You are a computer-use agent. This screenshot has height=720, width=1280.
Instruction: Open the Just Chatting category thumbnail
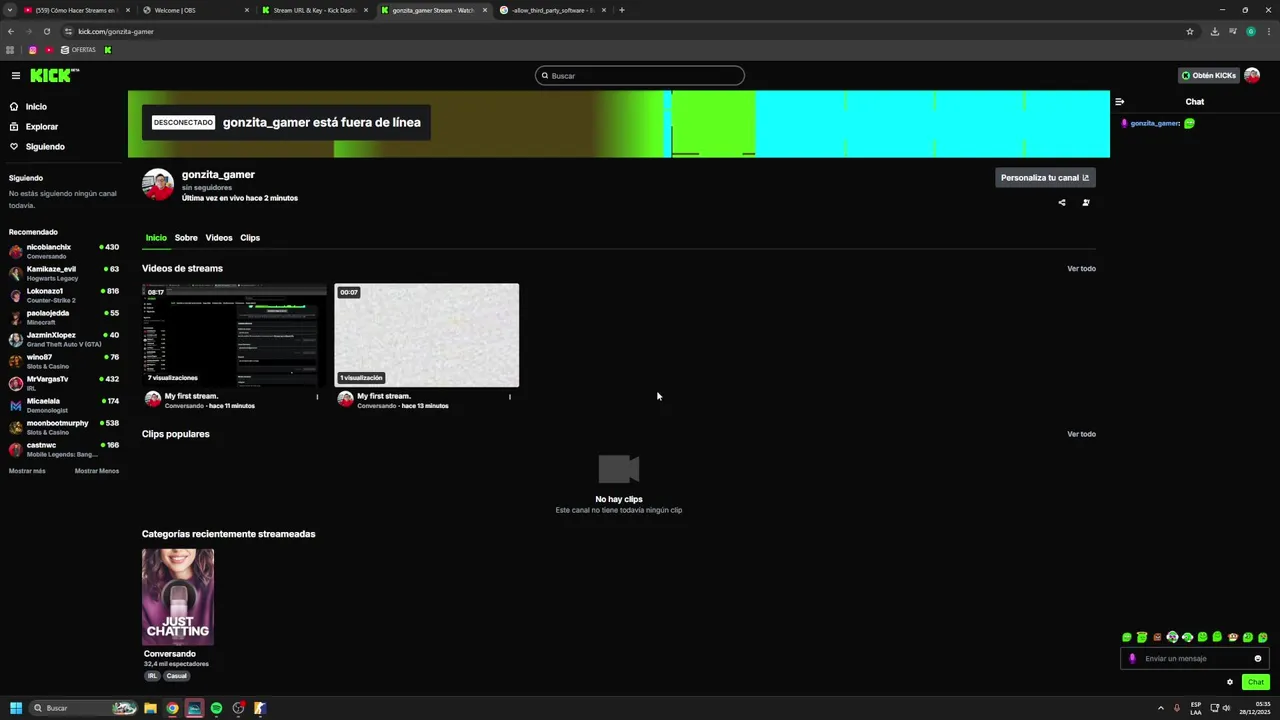pos(178,597)
